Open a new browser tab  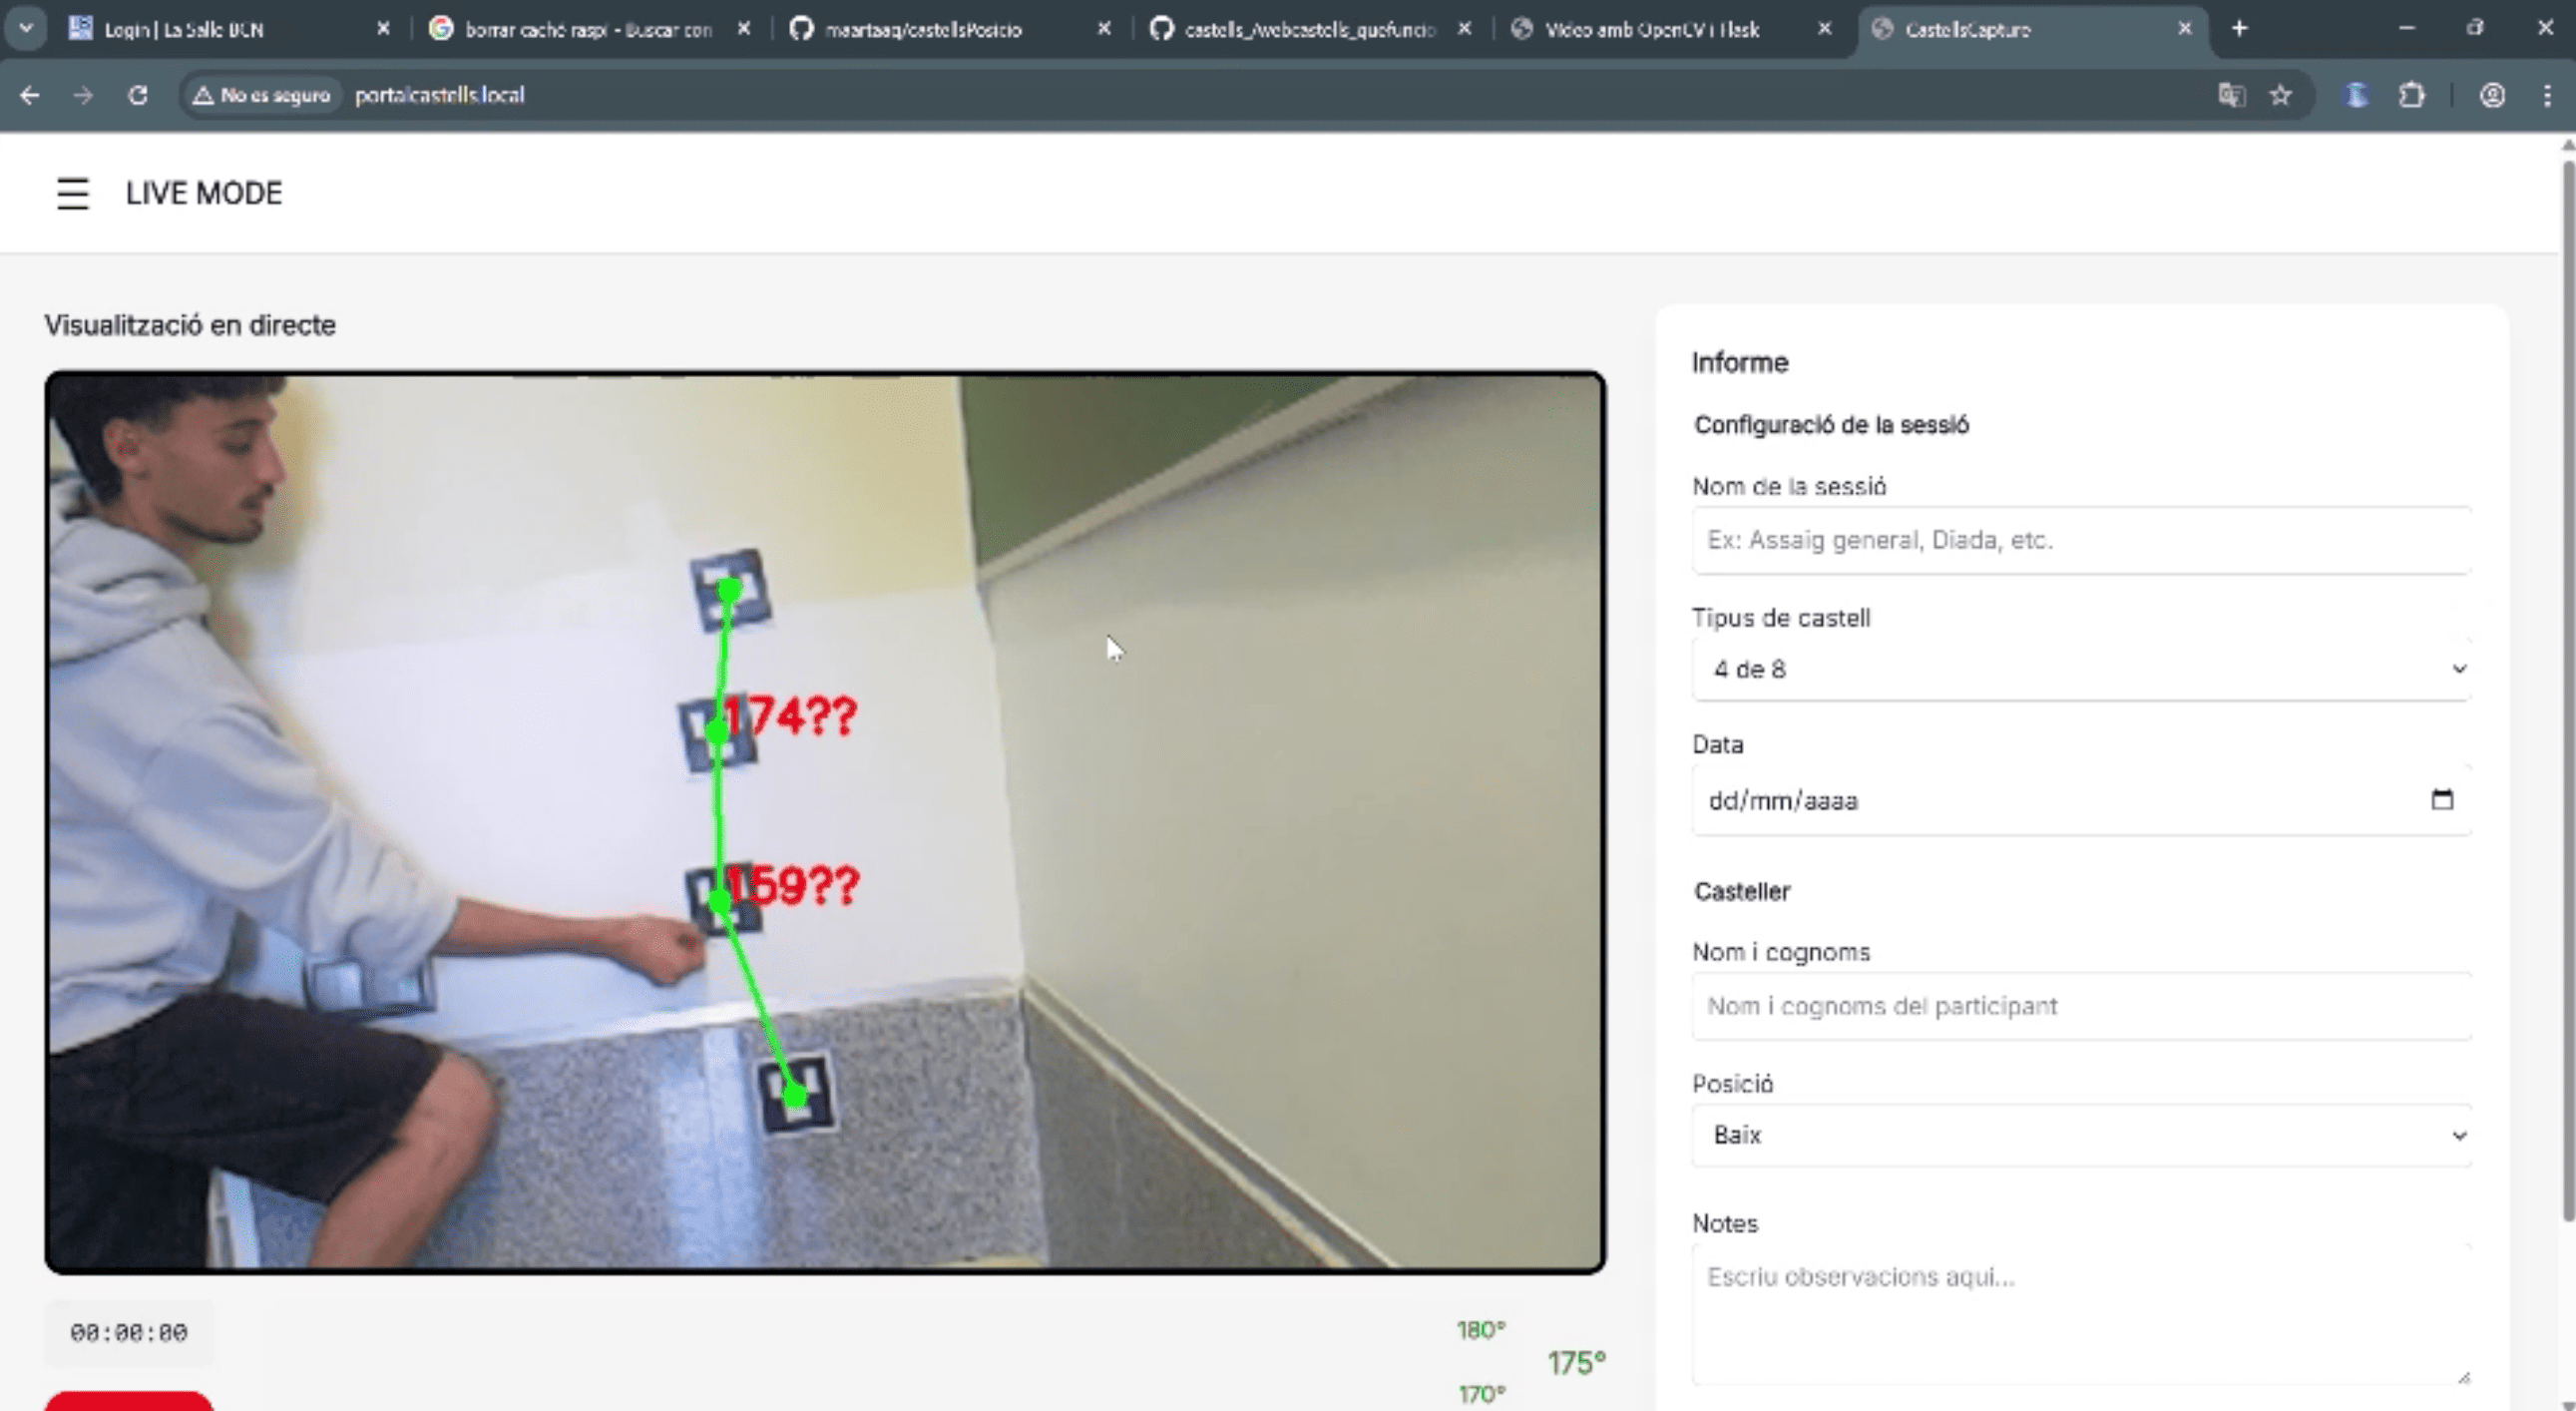[x=2239, y=28]
